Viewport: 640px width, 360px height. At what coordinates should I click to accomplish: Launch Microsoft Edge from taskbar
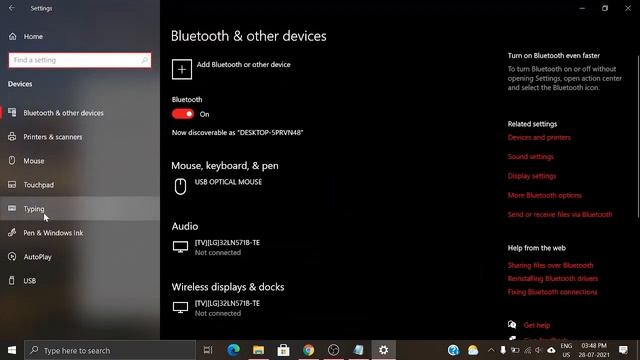pyautogui.click(x=233, y=350)
